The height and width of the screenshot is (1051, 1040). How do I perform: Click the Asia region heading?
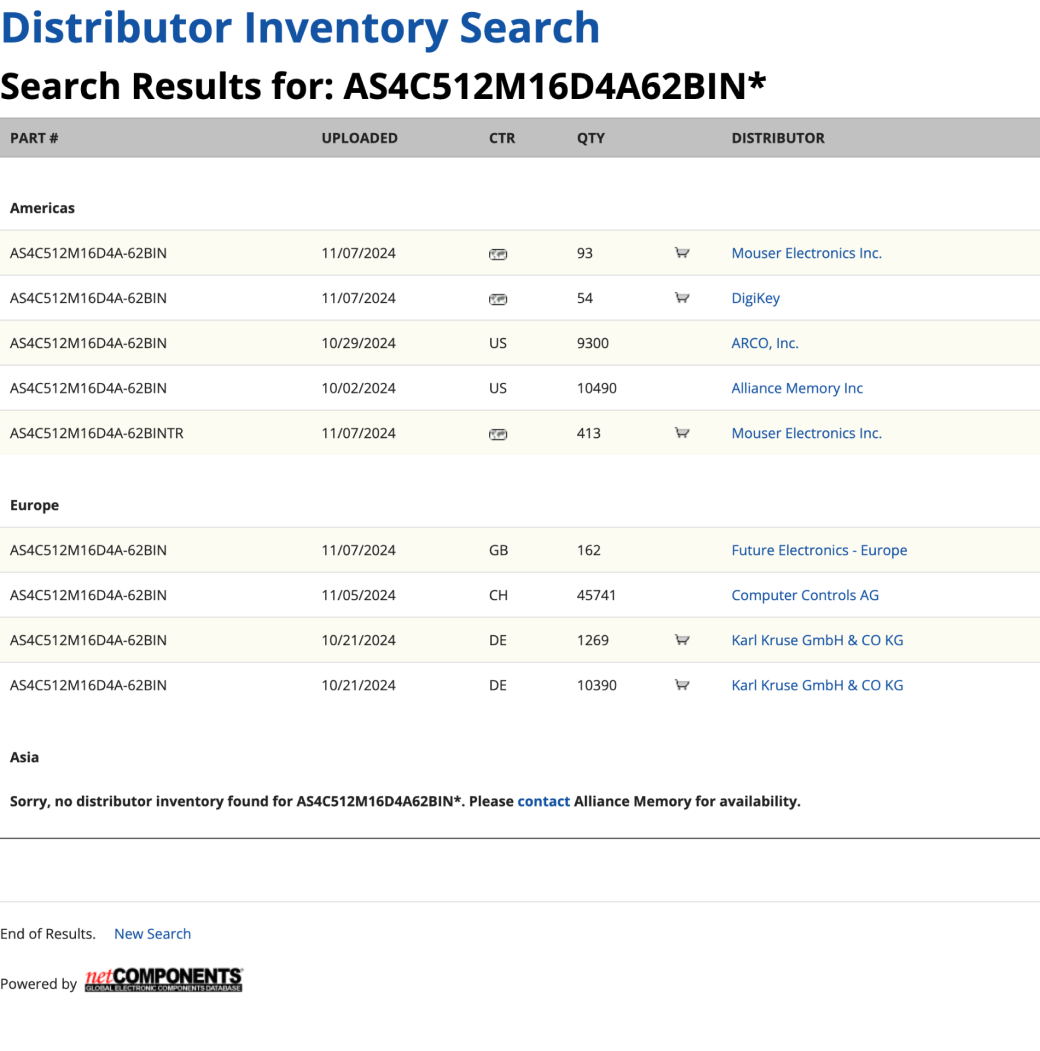click(x=24, y=757)
